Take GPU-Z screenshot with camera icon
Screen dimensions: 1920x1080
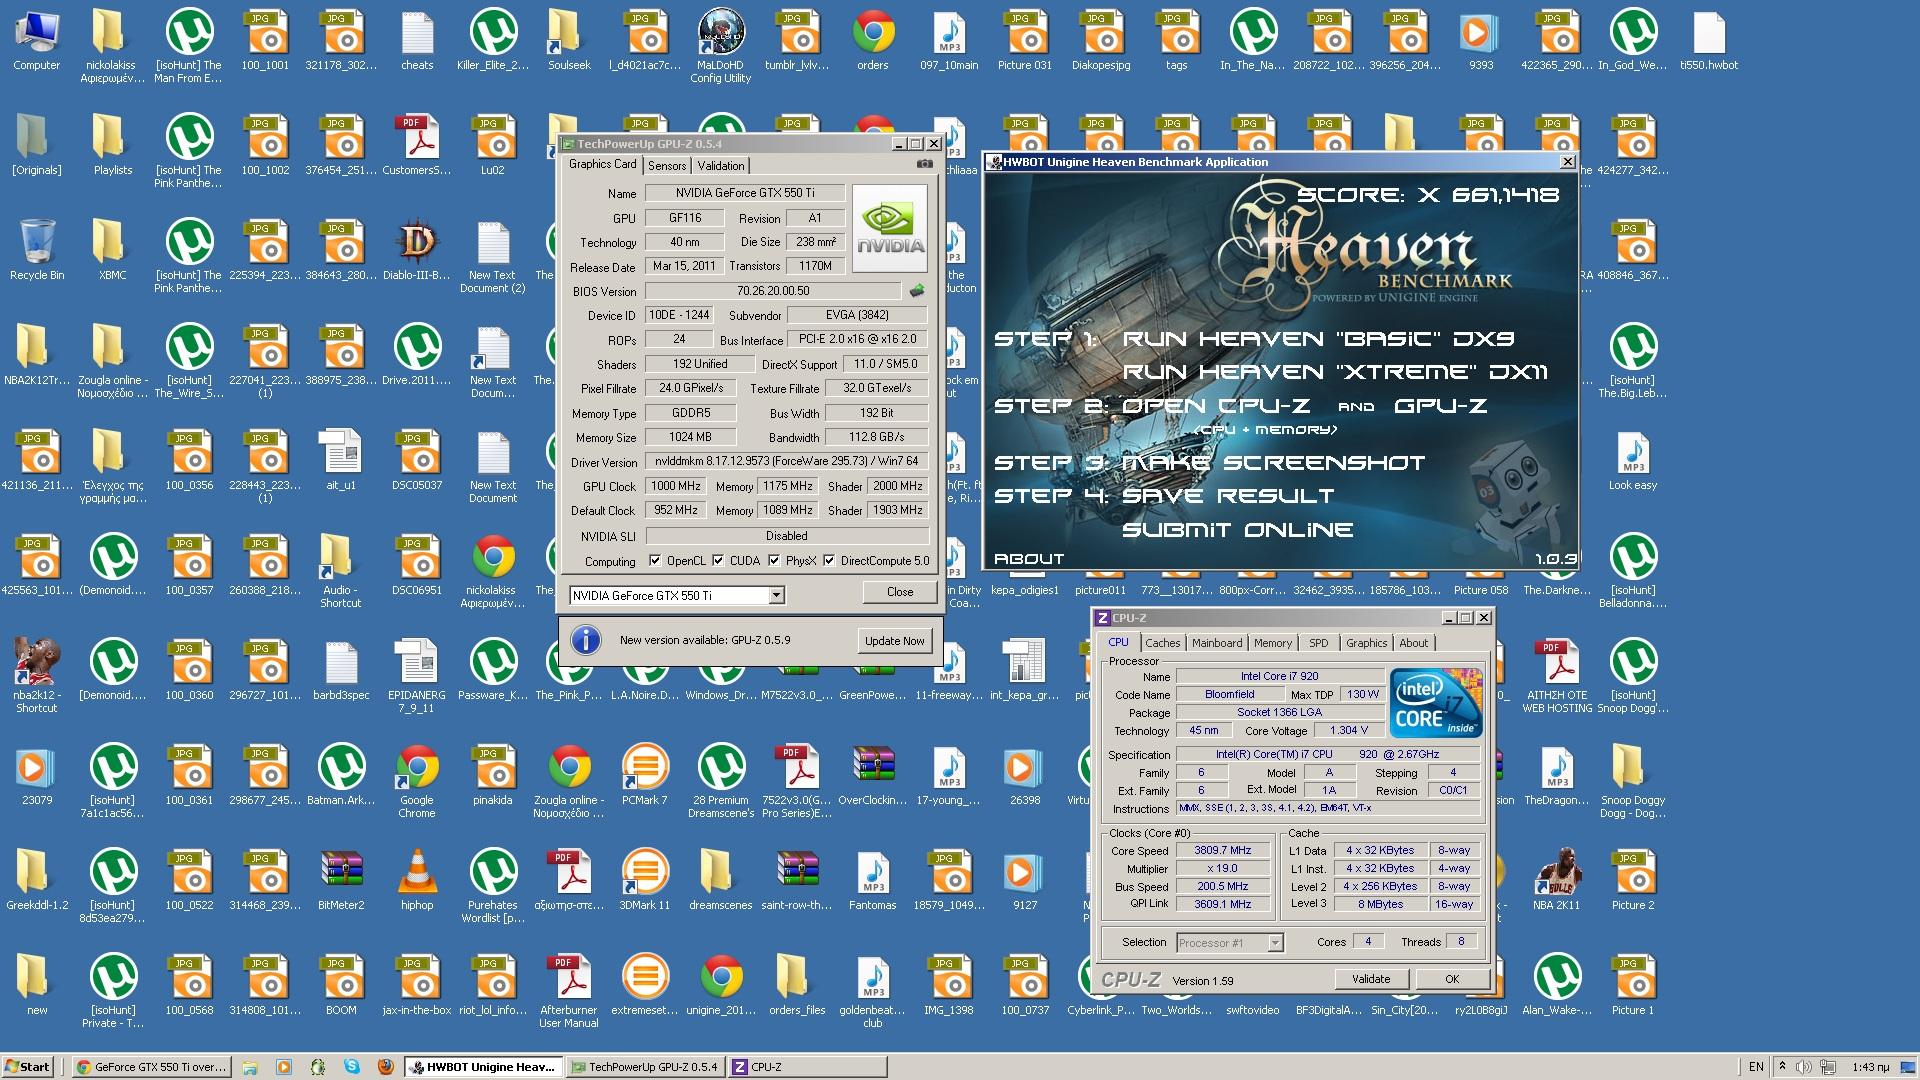pyautogui.click(x=925, y=164)
